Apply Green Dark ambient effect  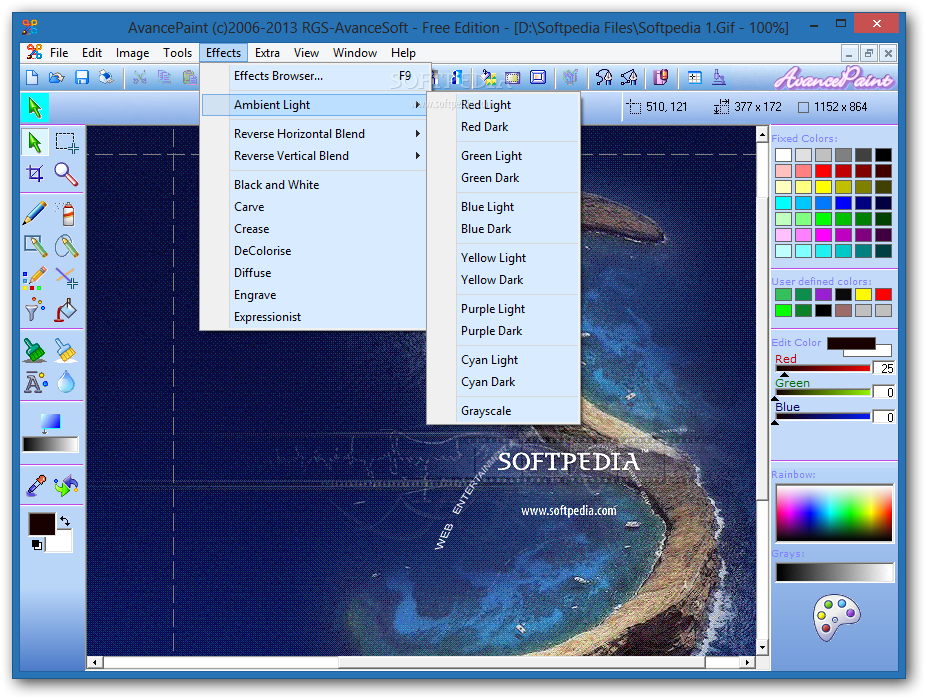coord(504,178)
